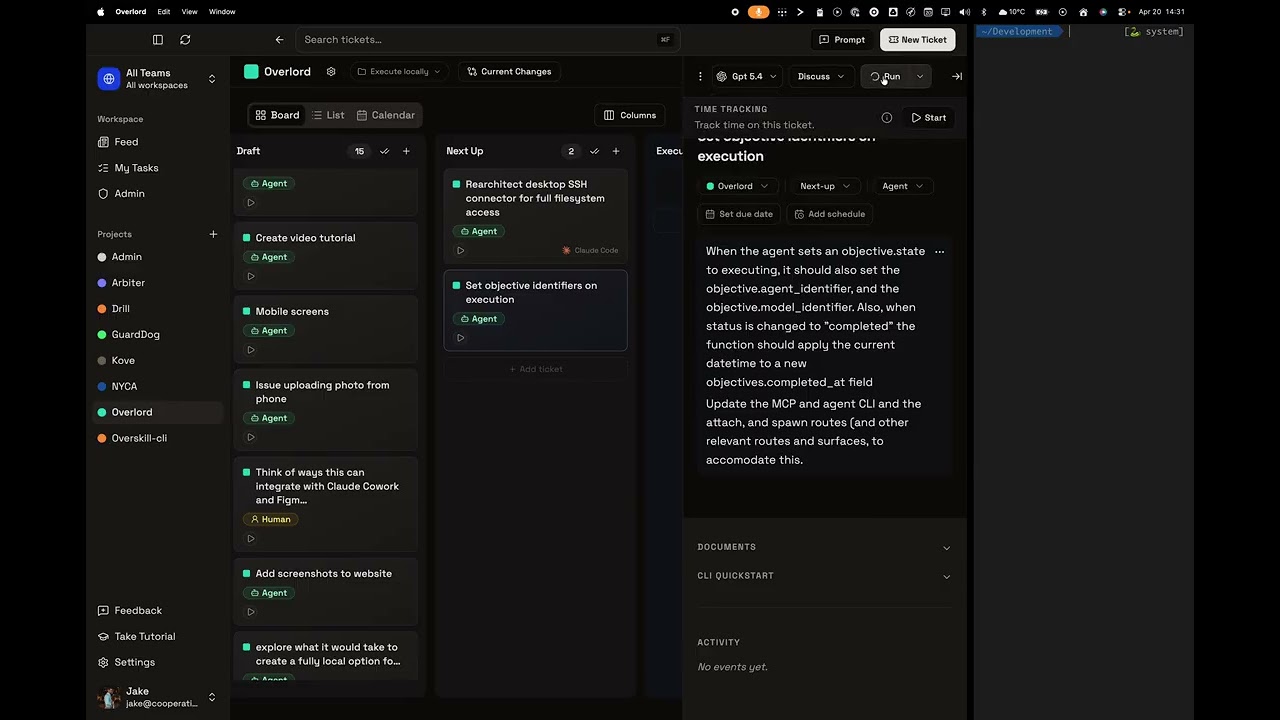
Task: Add ticket to Draft column plus
Action: (406, 151)
